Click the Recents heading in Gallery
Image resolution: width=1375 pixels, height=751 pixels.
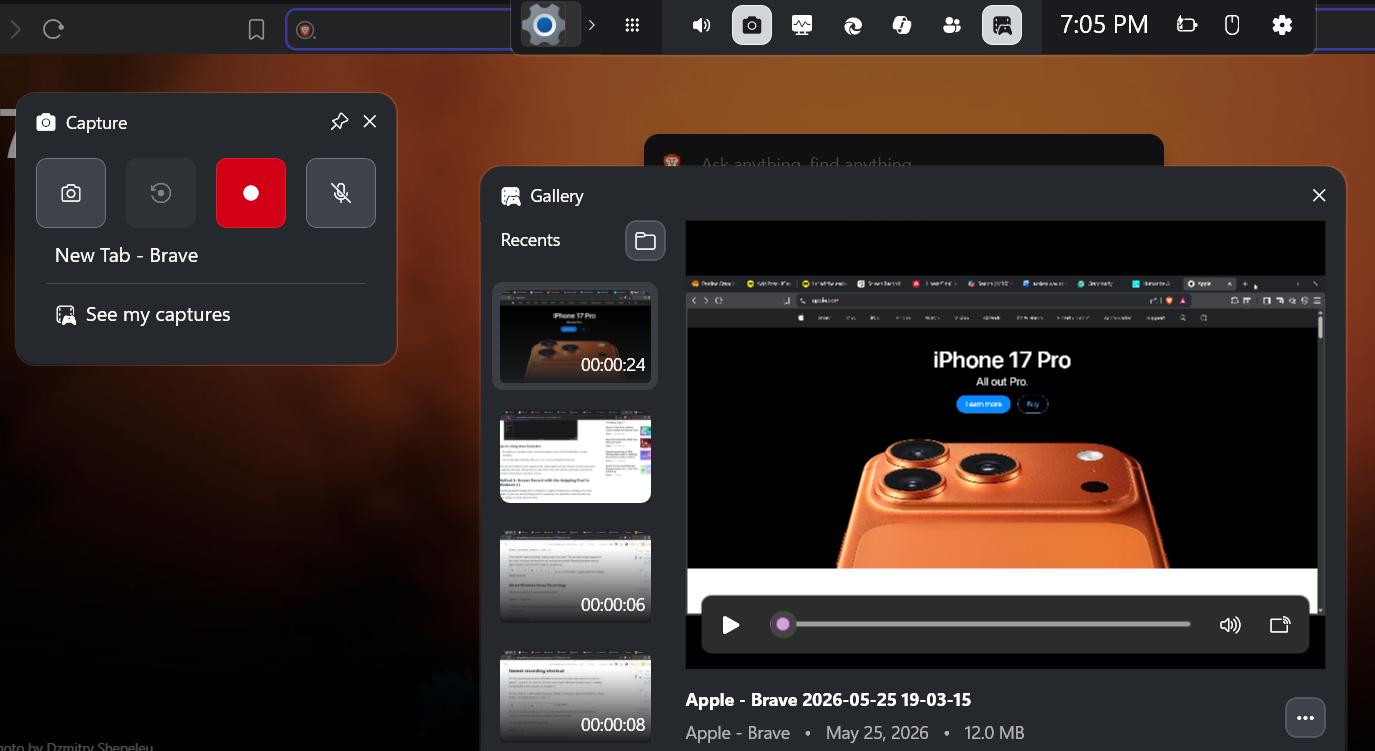tap(530, 240)
